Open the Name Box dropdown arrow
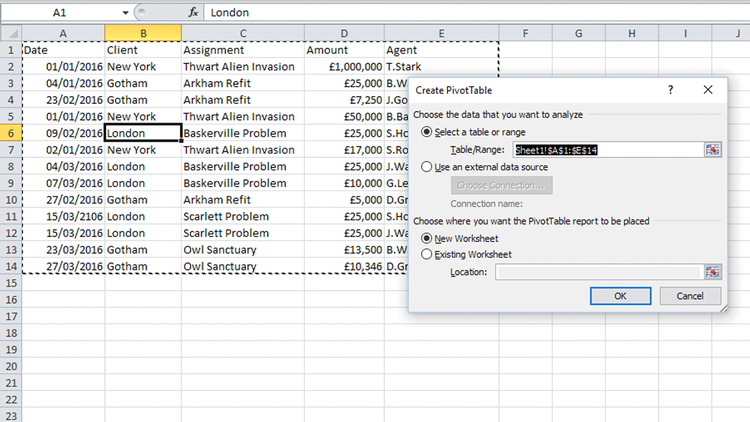This screenshot has width=750, height=422. coord(124,13)
